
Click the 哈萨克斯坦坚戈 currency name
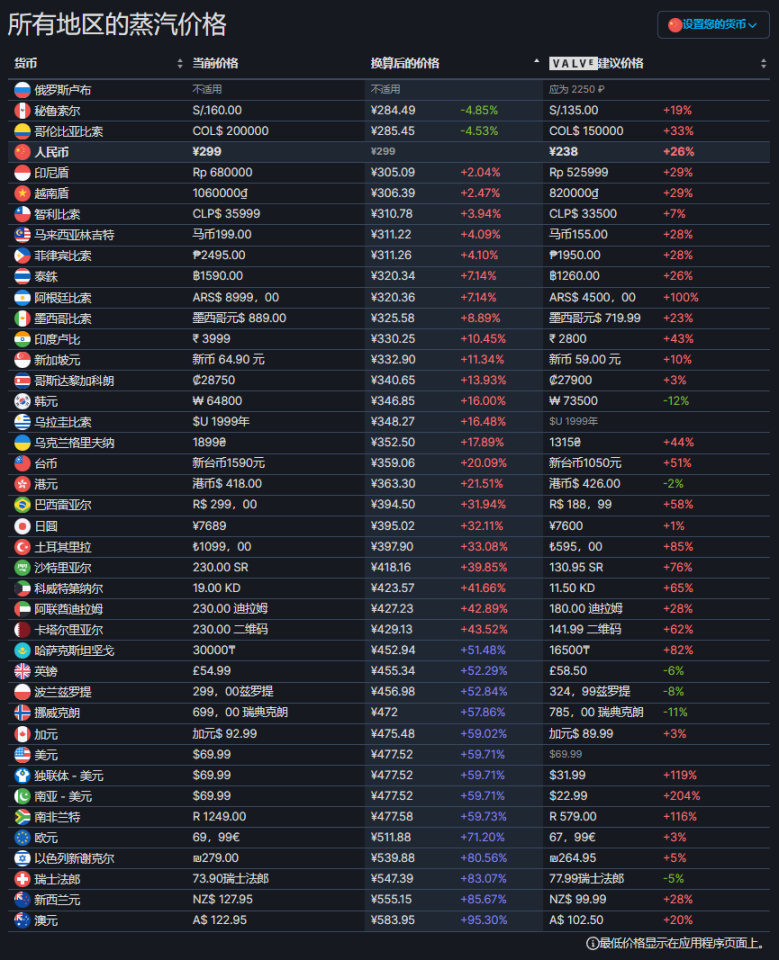[x=74, y=651]
